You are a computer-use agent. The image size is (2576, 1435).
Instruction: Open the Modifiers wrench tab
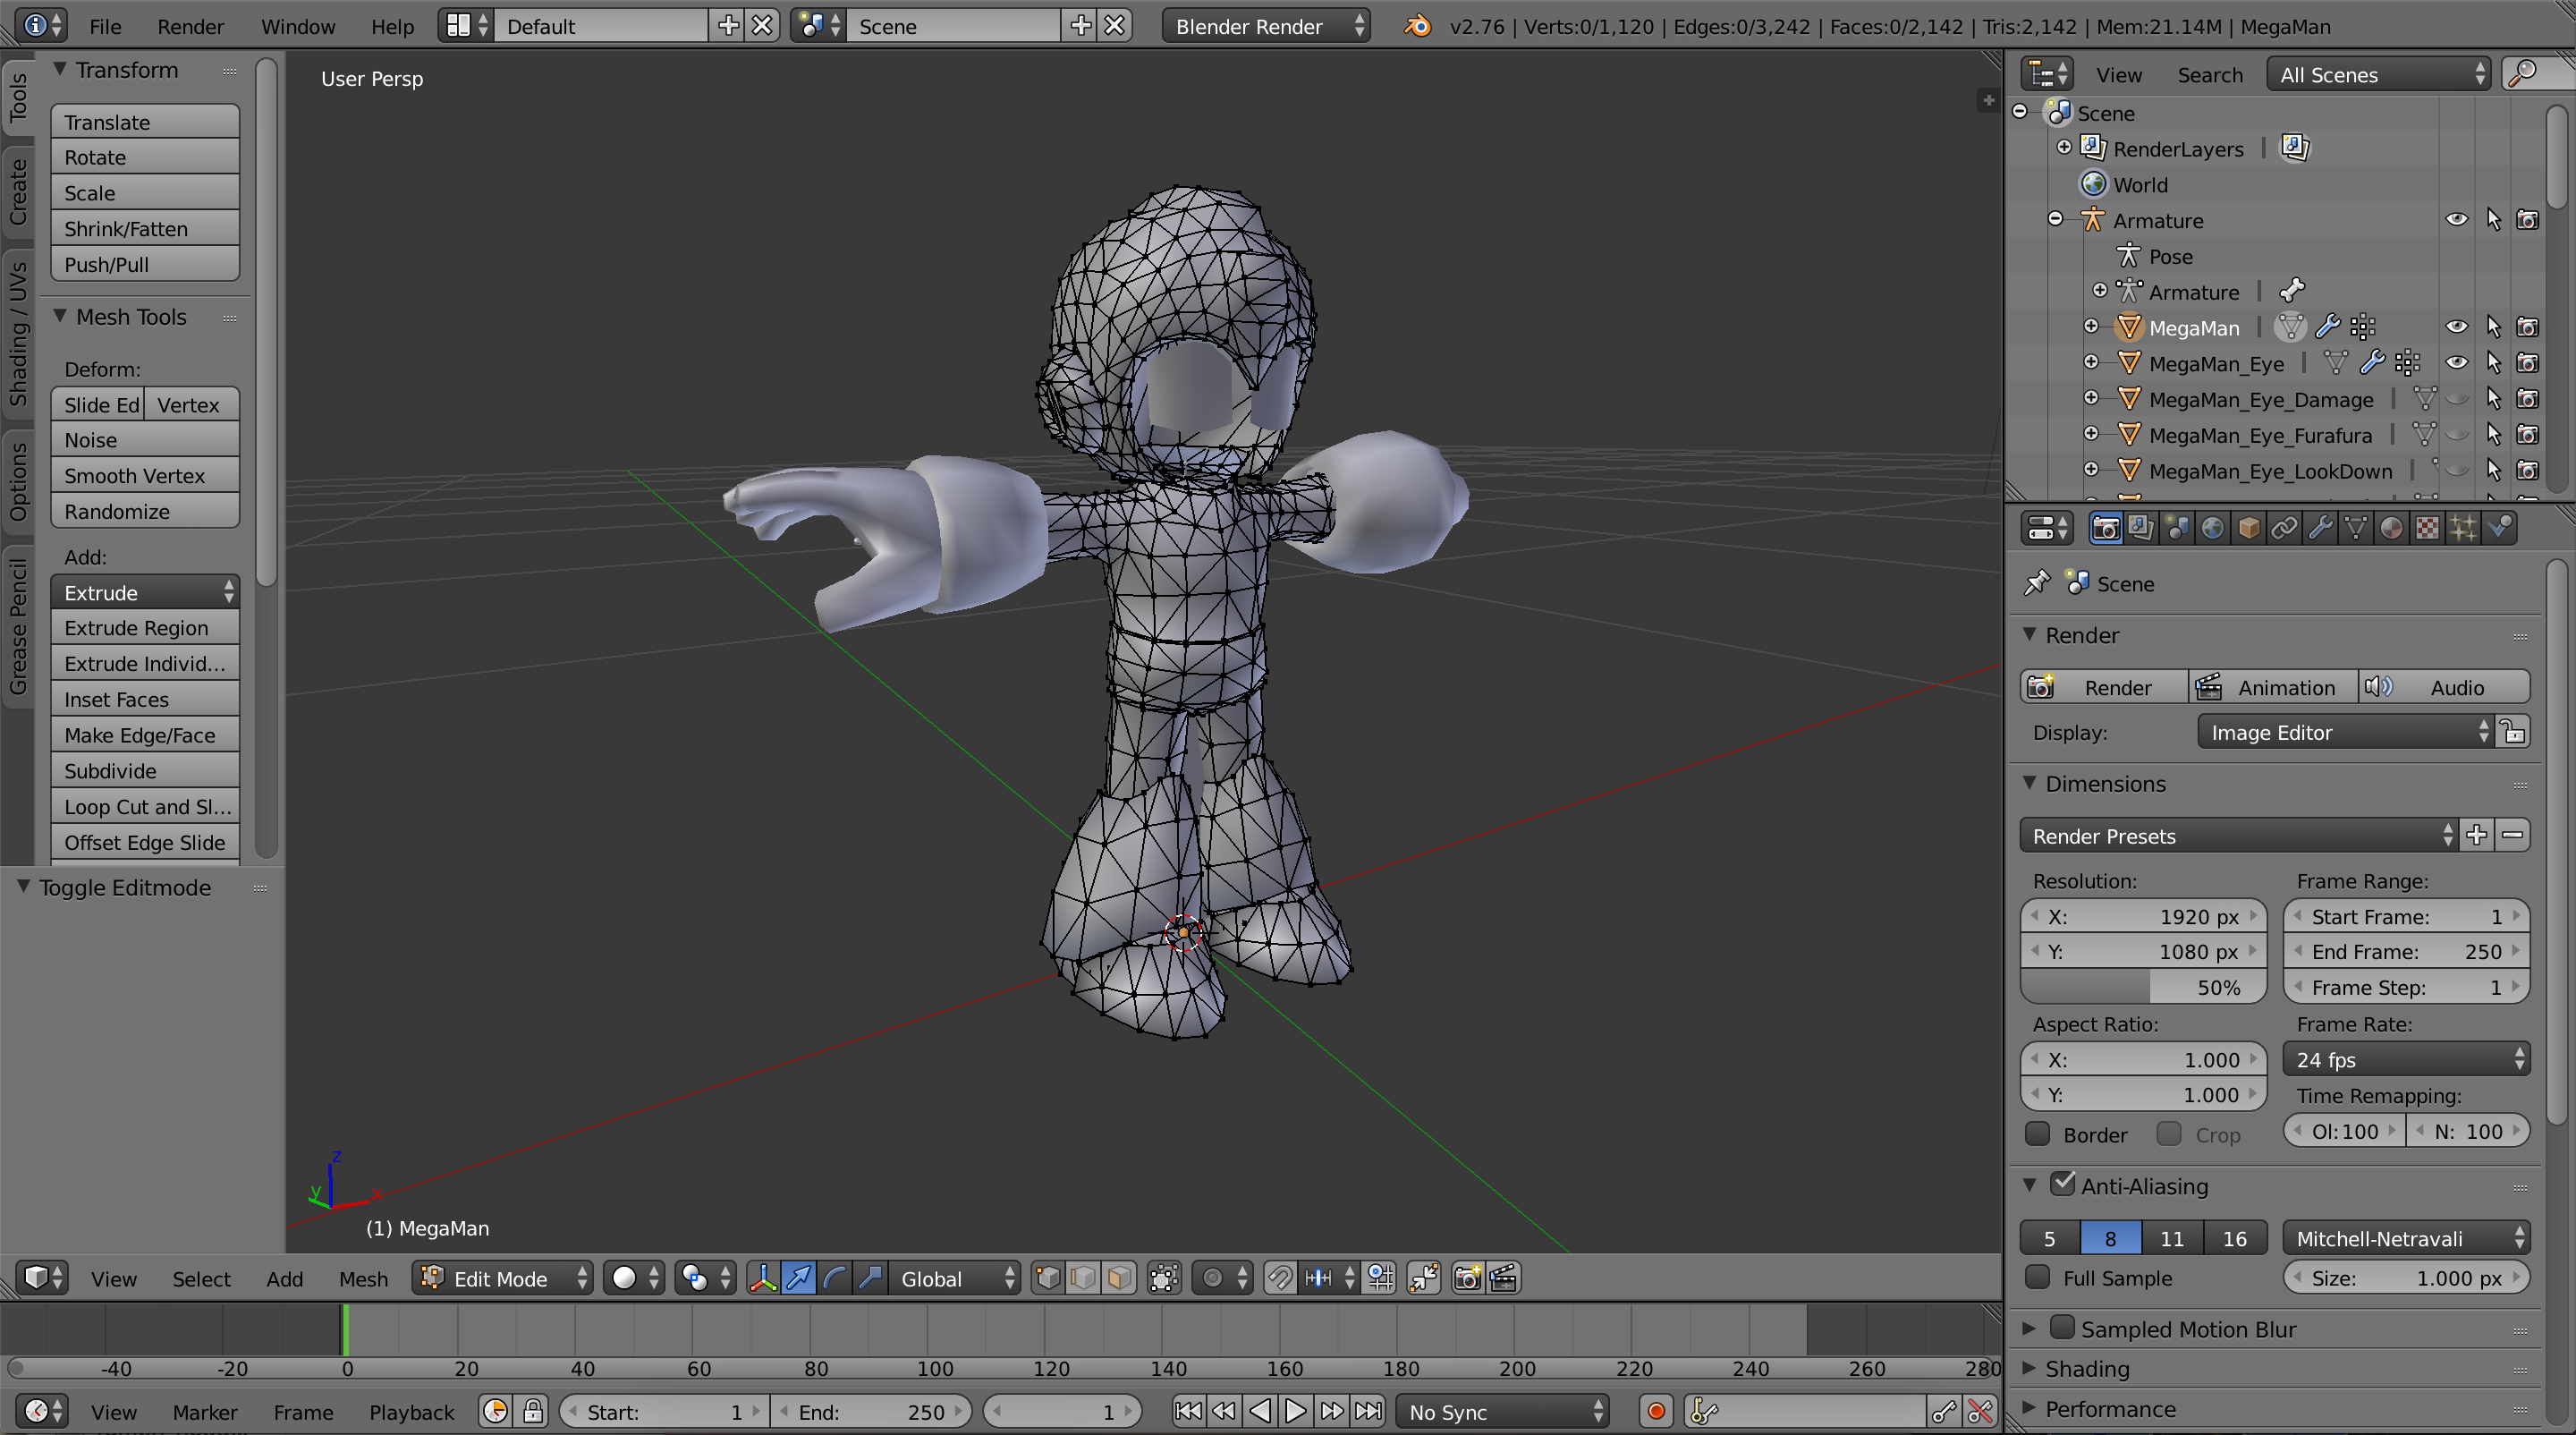[x=2320, y=528]
